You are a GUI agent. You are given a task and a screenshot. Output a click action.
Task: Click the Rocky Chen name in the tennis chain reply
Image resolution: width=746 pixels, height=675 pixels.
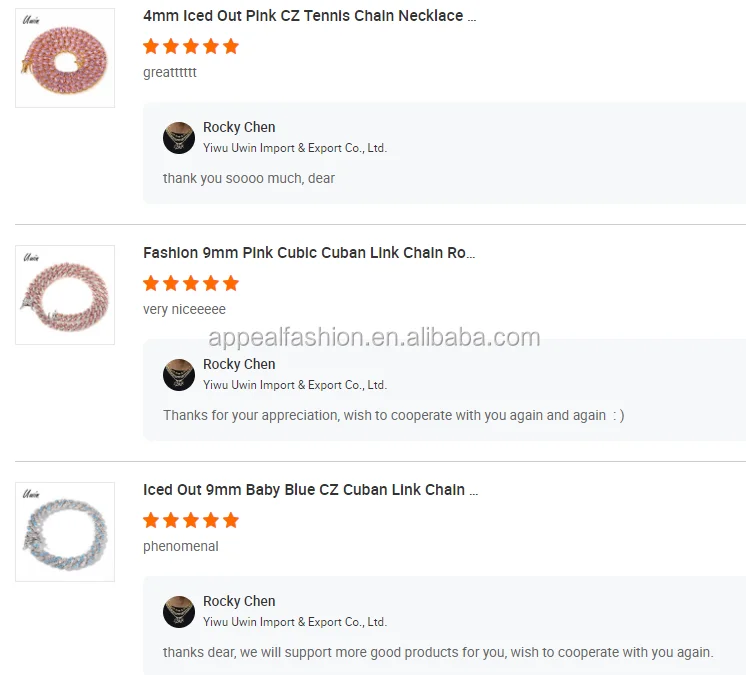coord(239,127)
